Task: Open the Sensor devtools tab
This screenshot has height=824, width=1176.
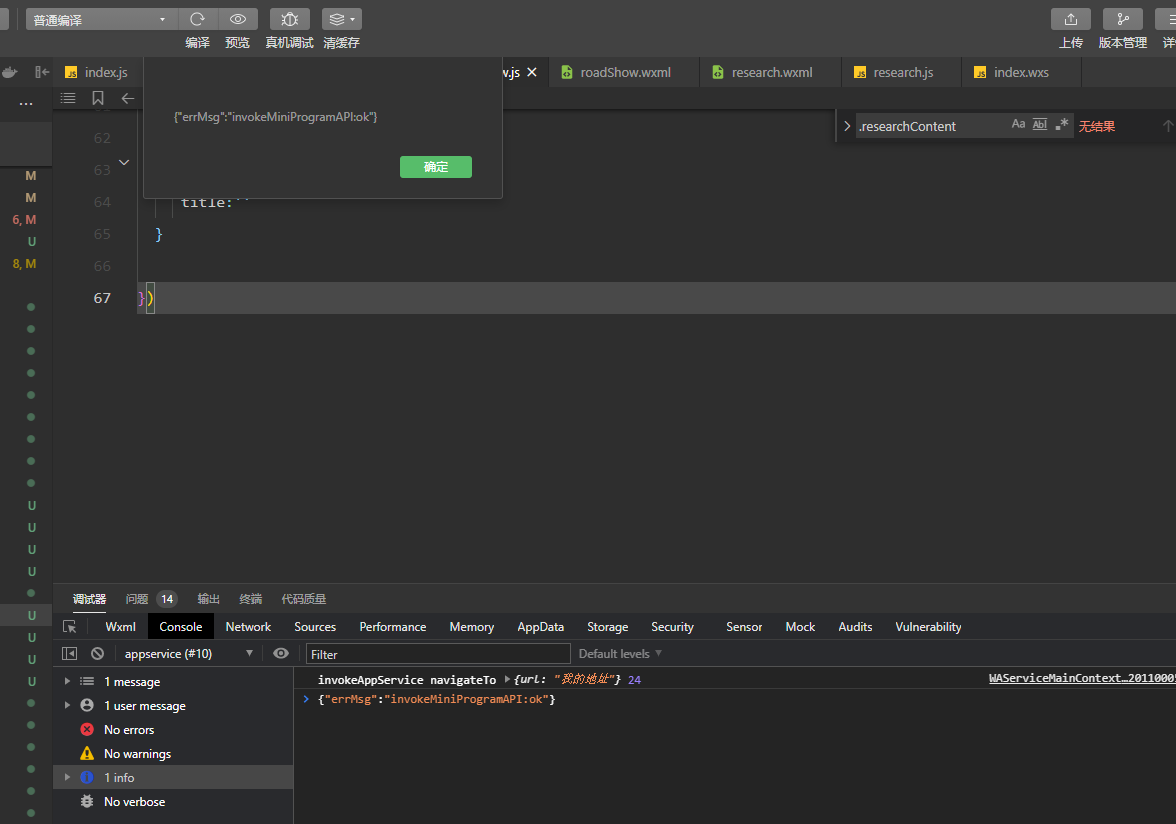Action: point(744,627)
